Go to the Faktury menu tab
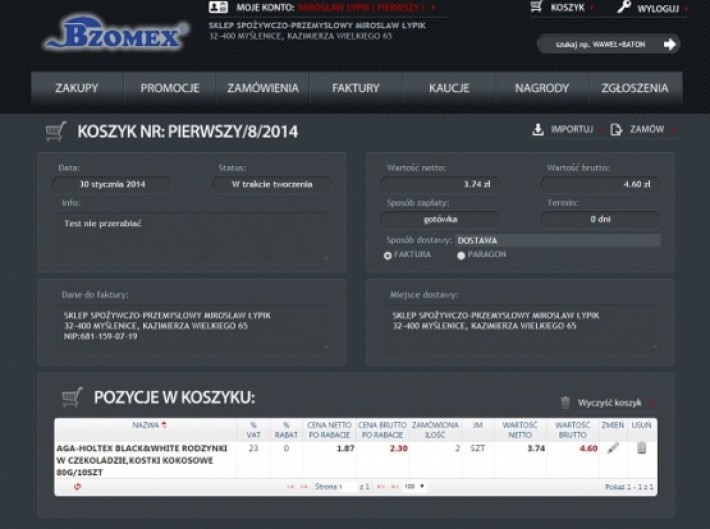The width and height of the screenshot is (710, 529). pos(356,88)
